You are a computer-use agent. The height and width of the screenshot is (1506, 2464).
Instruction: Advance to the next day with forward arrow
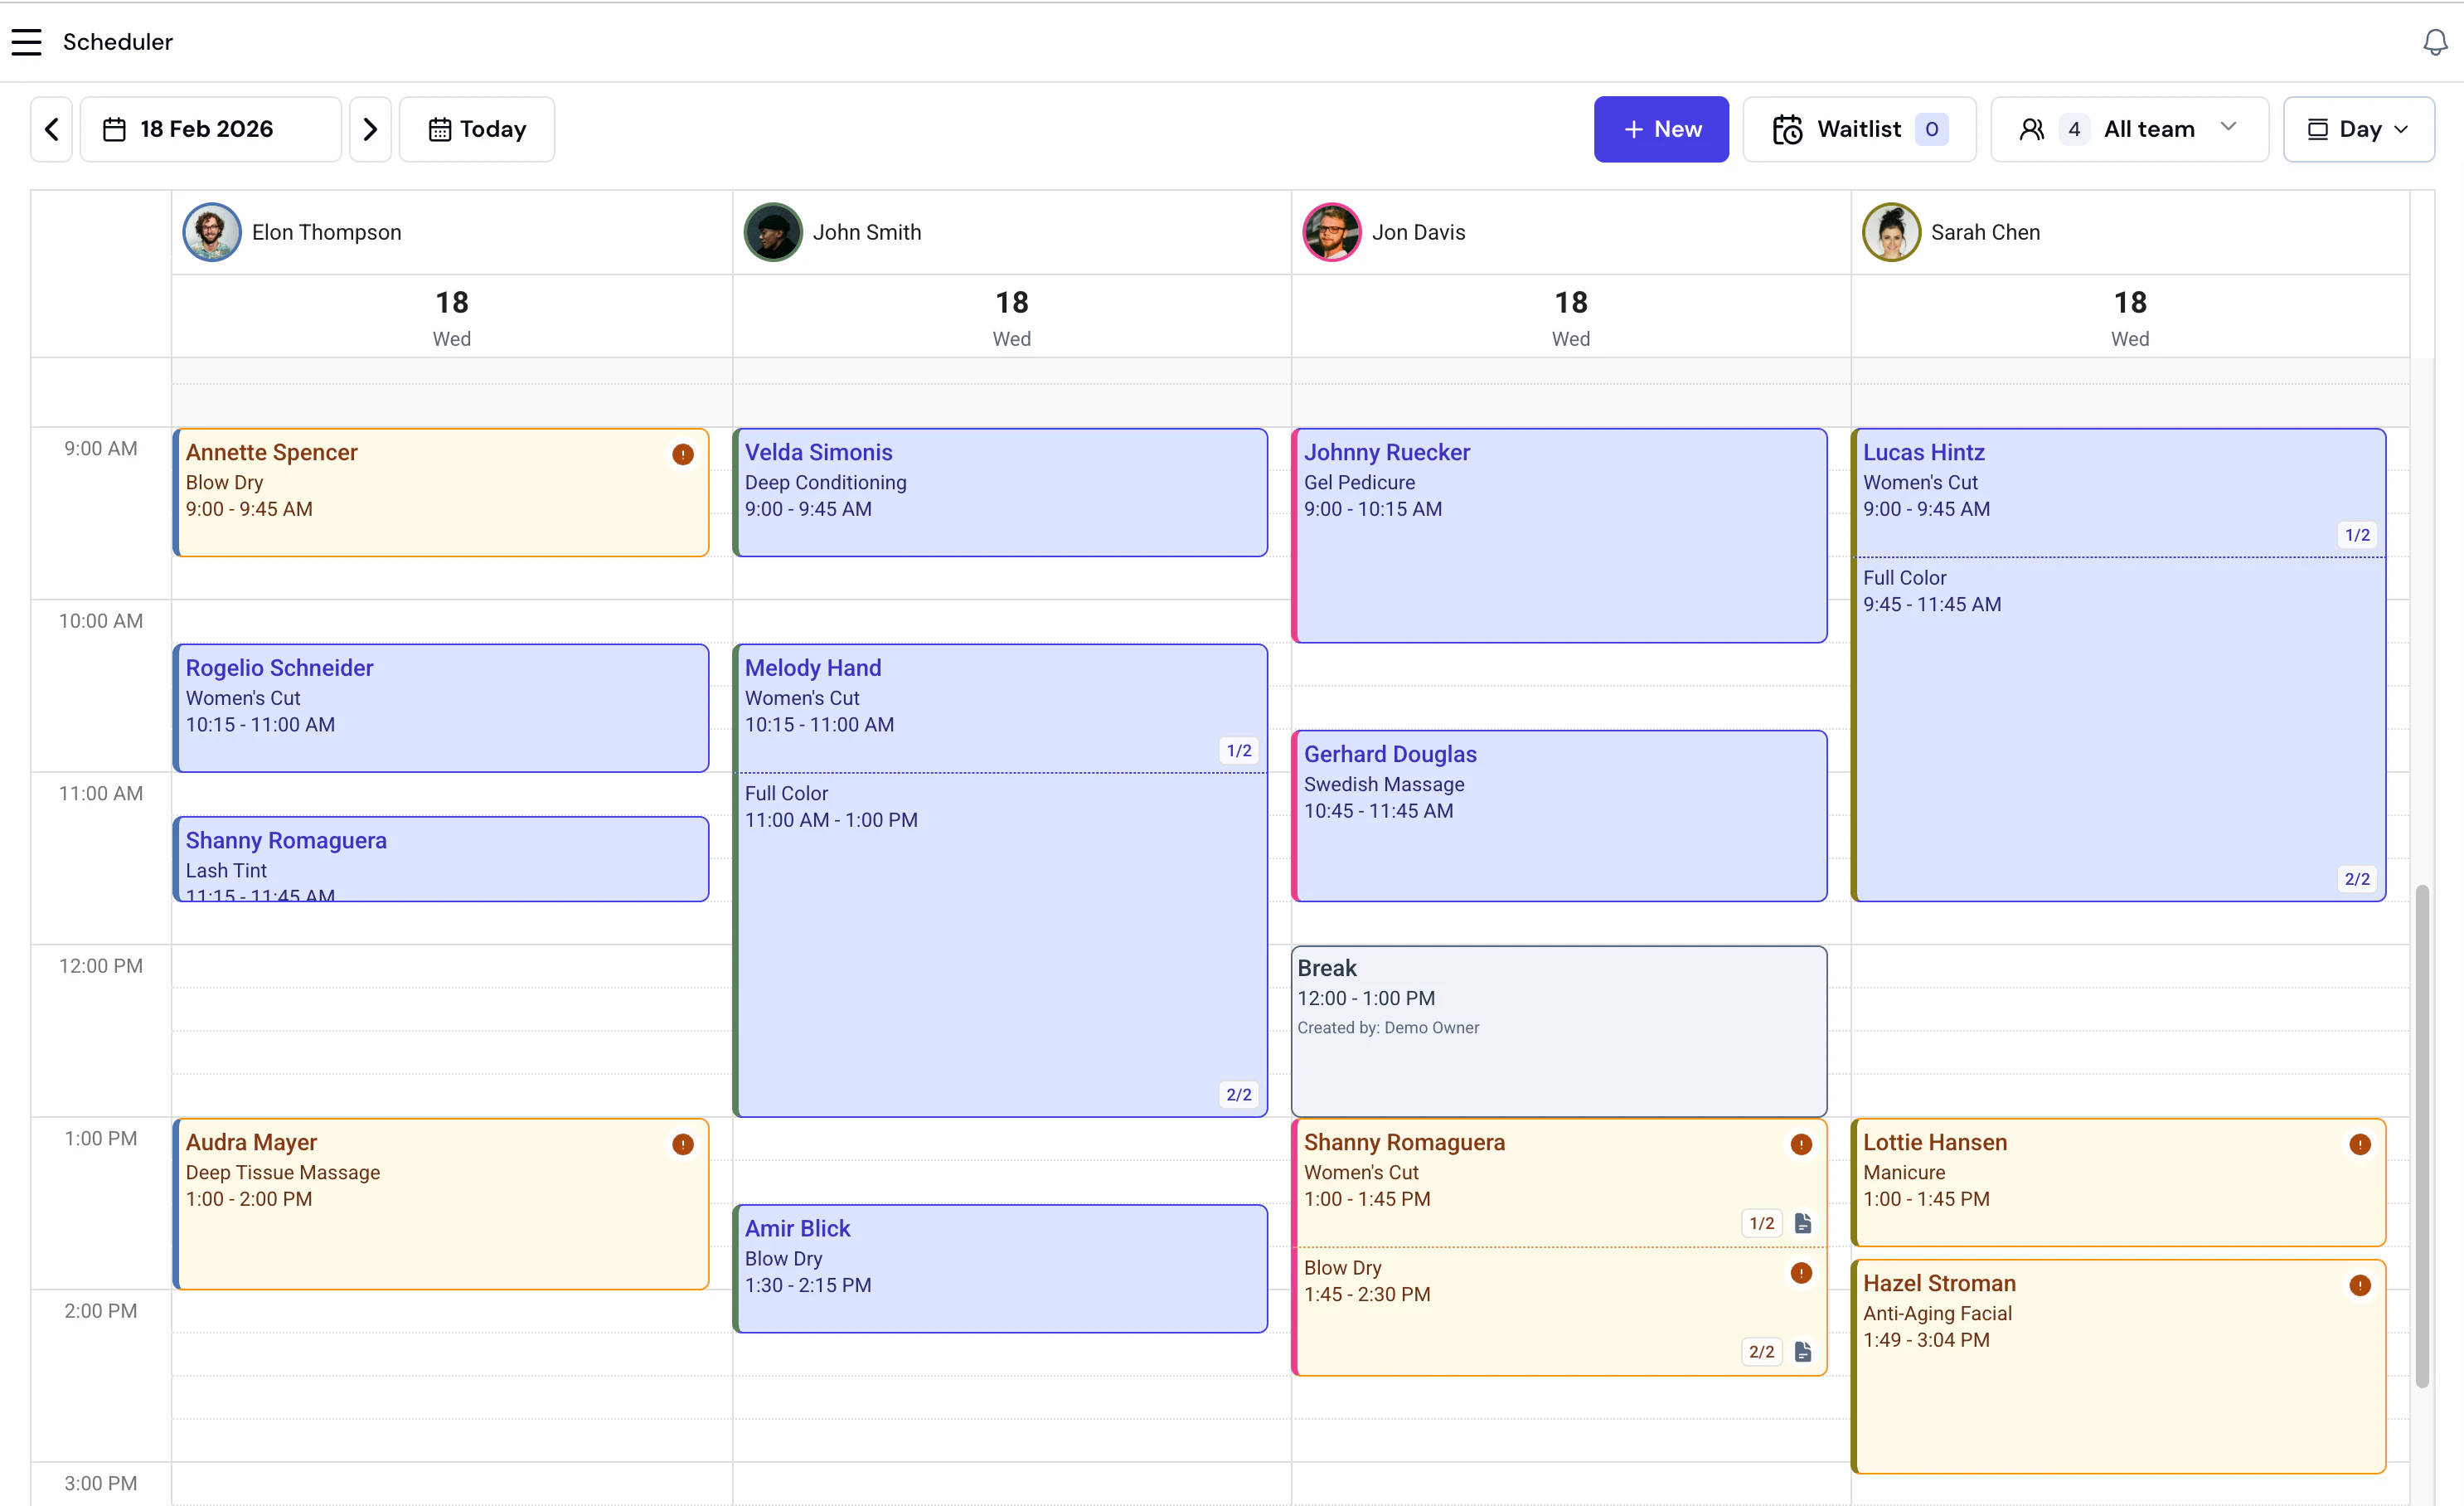[x=370, y=129]
